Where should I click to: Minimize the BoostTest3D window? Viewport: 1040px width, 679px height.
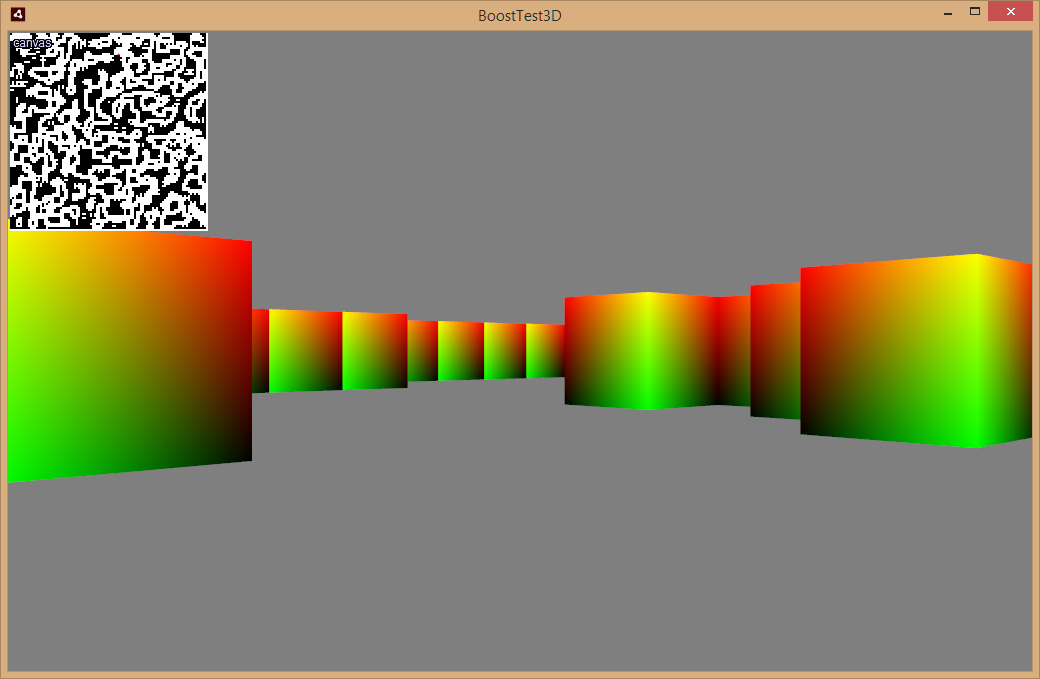(x=948, y=13)
